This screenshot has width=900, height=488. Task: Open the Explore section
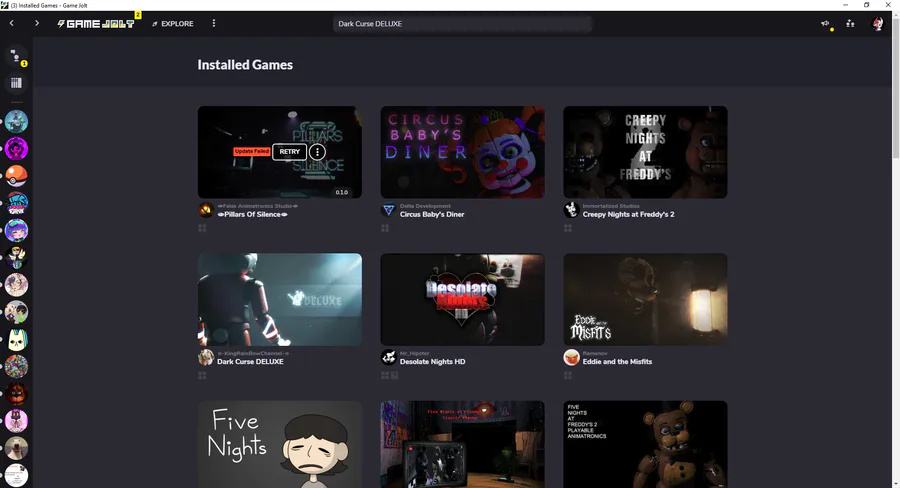(x=173, y=24)
